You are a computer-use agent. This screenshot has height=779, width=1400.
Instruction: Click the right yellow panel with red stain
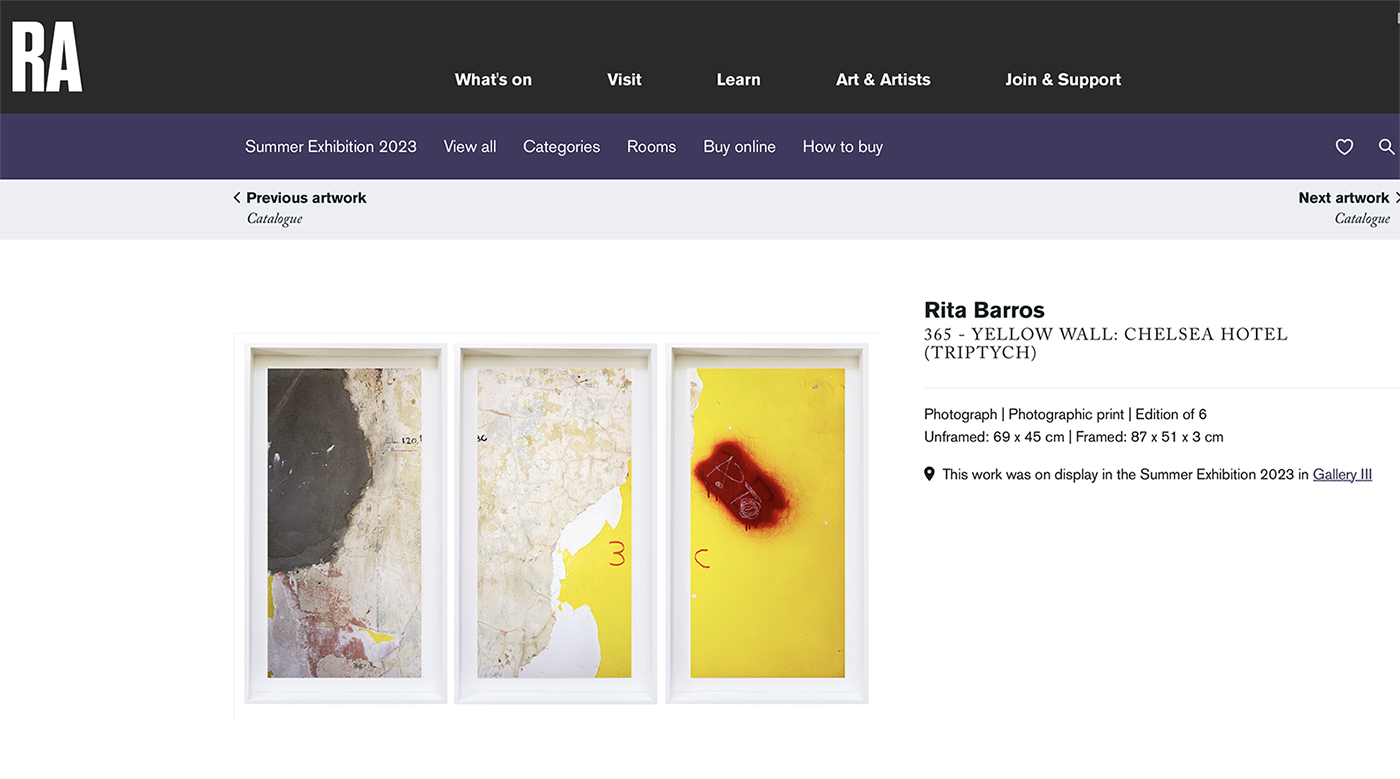point(767,524)
